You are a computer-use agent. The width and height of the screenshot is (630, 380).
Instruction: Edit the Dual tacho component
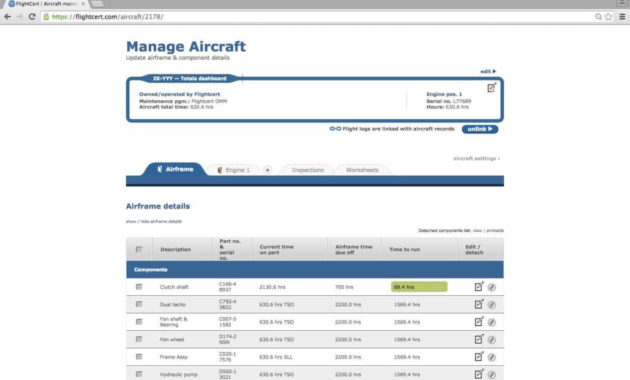479,304
